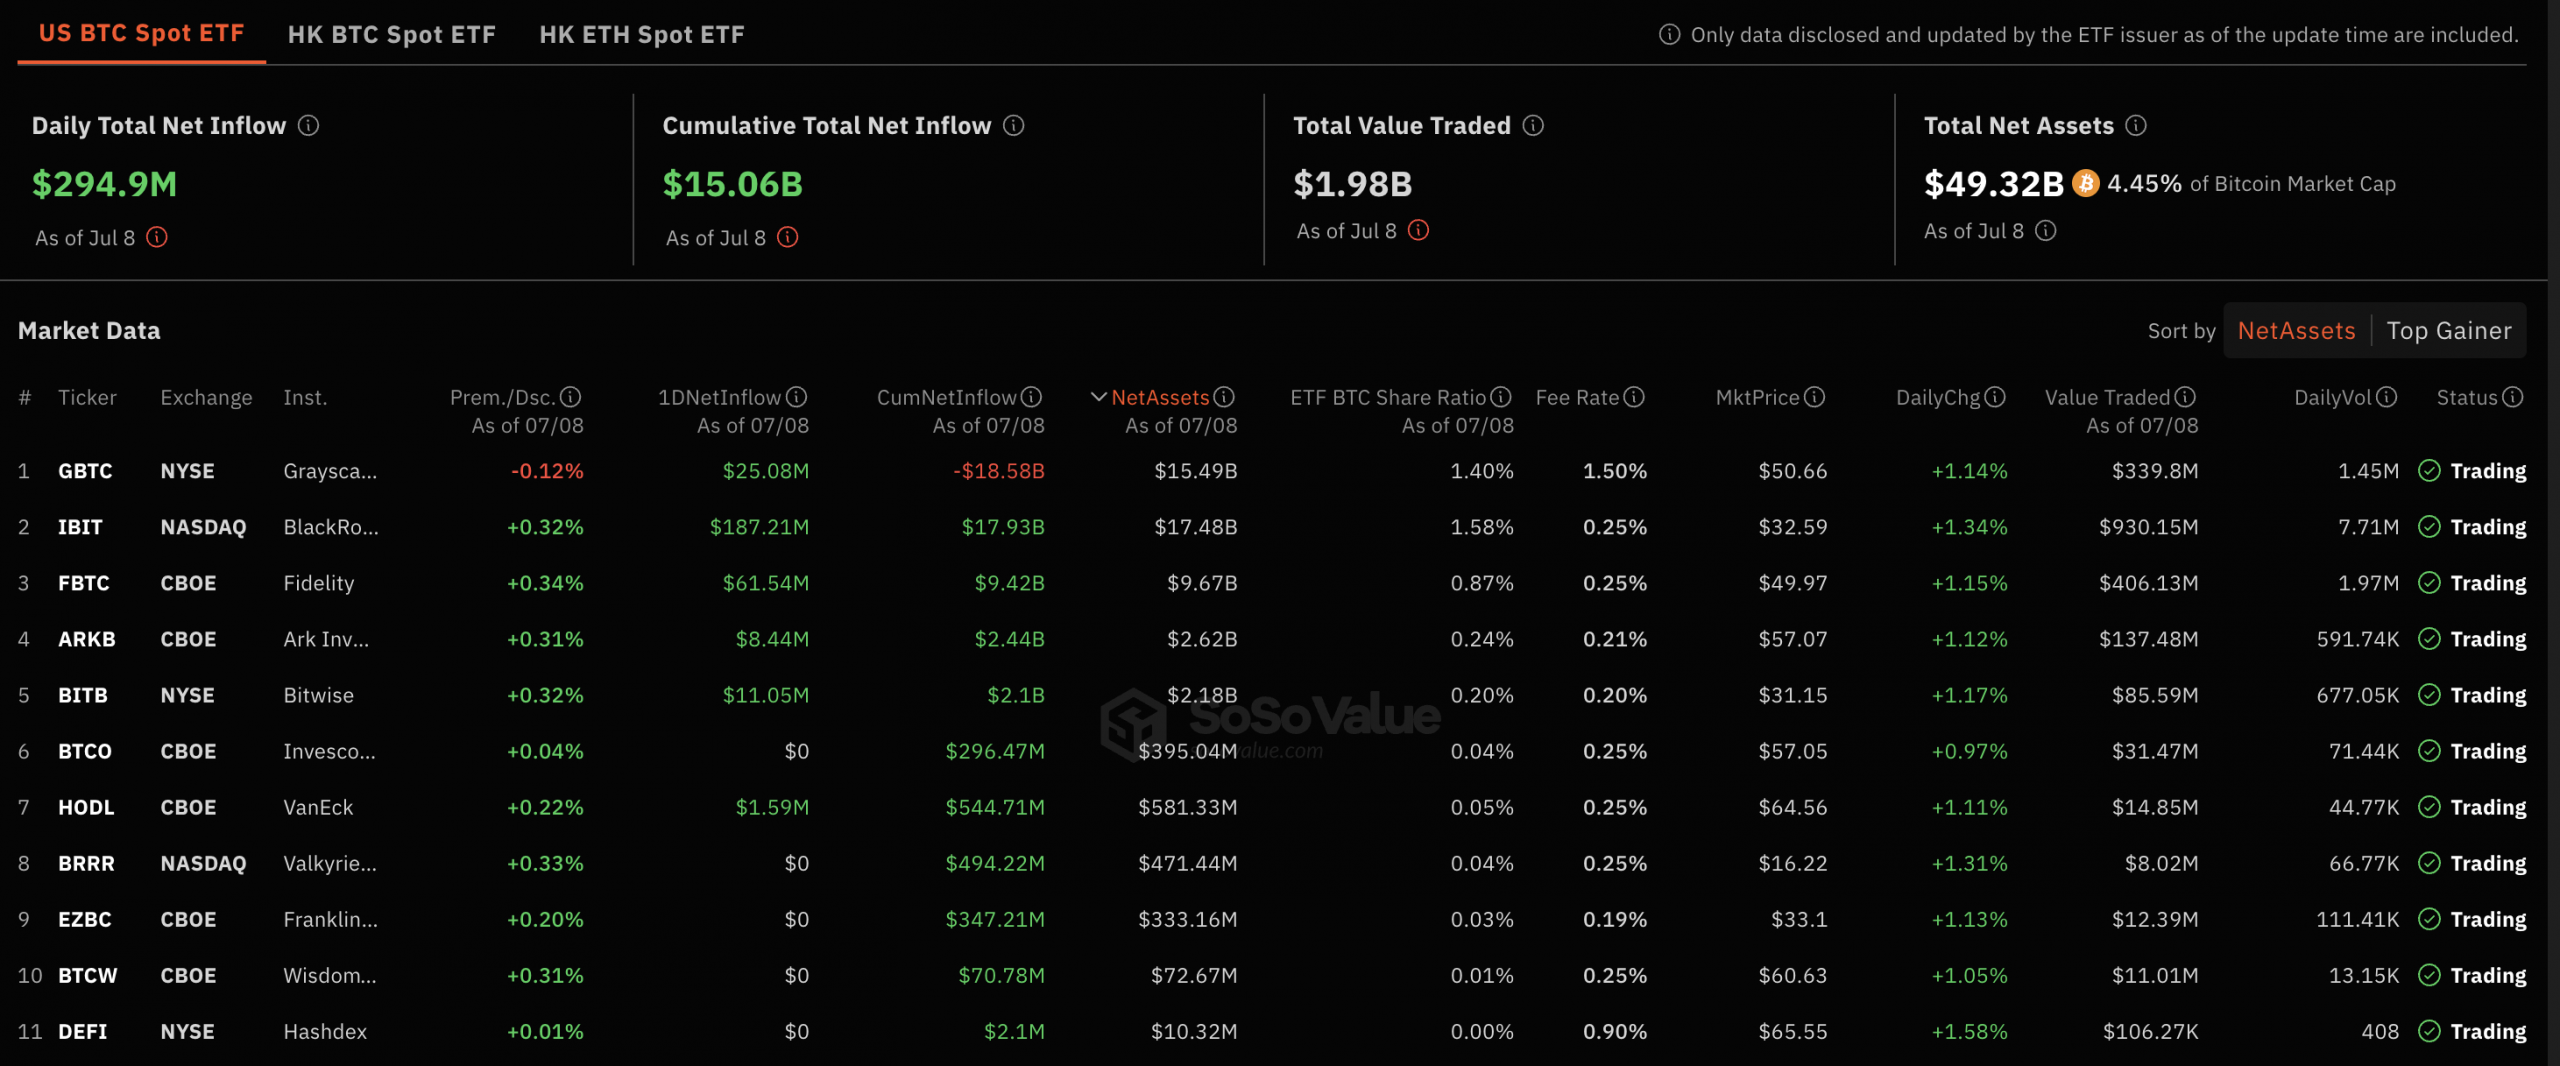Click info icon beside Total Net Assets
This screenshot has width=2560, height=1066.
[x=2136, y=125]
